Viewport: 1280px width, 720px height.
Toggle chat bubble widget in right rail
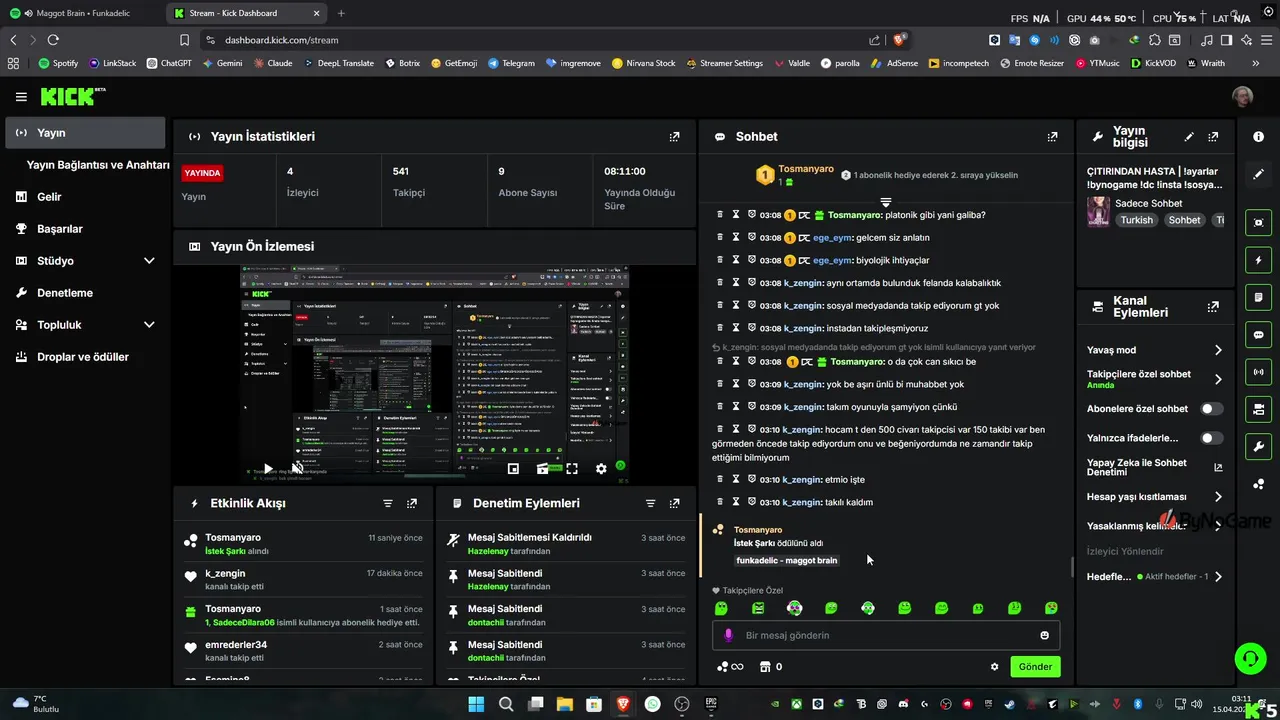1258,335
